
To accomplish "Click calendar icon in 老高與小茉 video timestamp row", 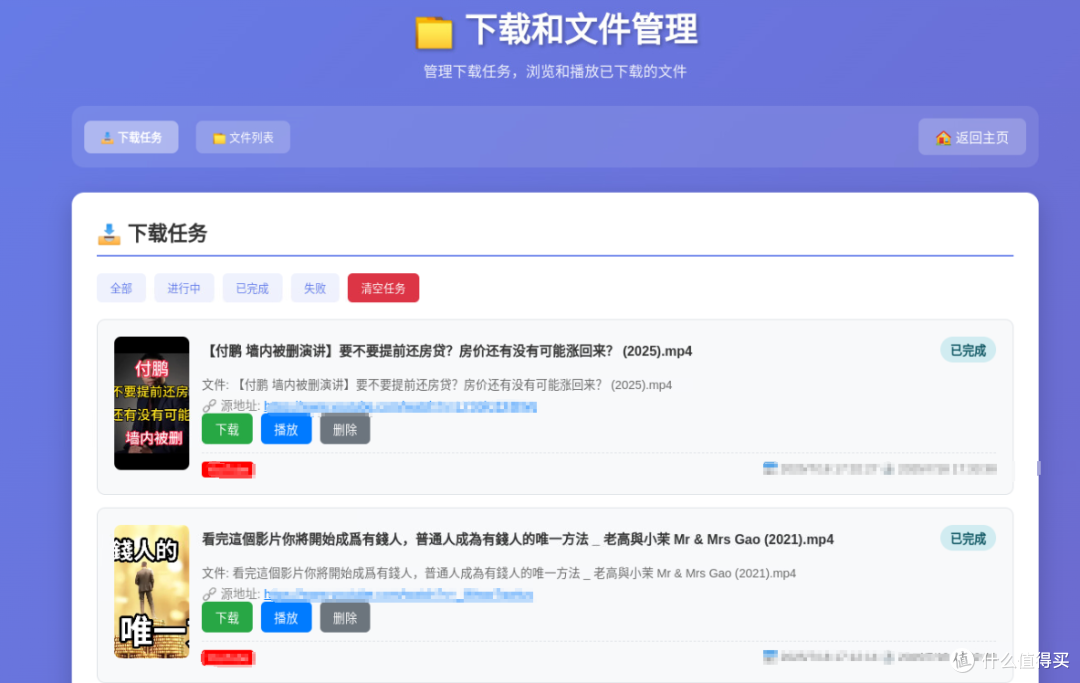I will pos(770,657).
